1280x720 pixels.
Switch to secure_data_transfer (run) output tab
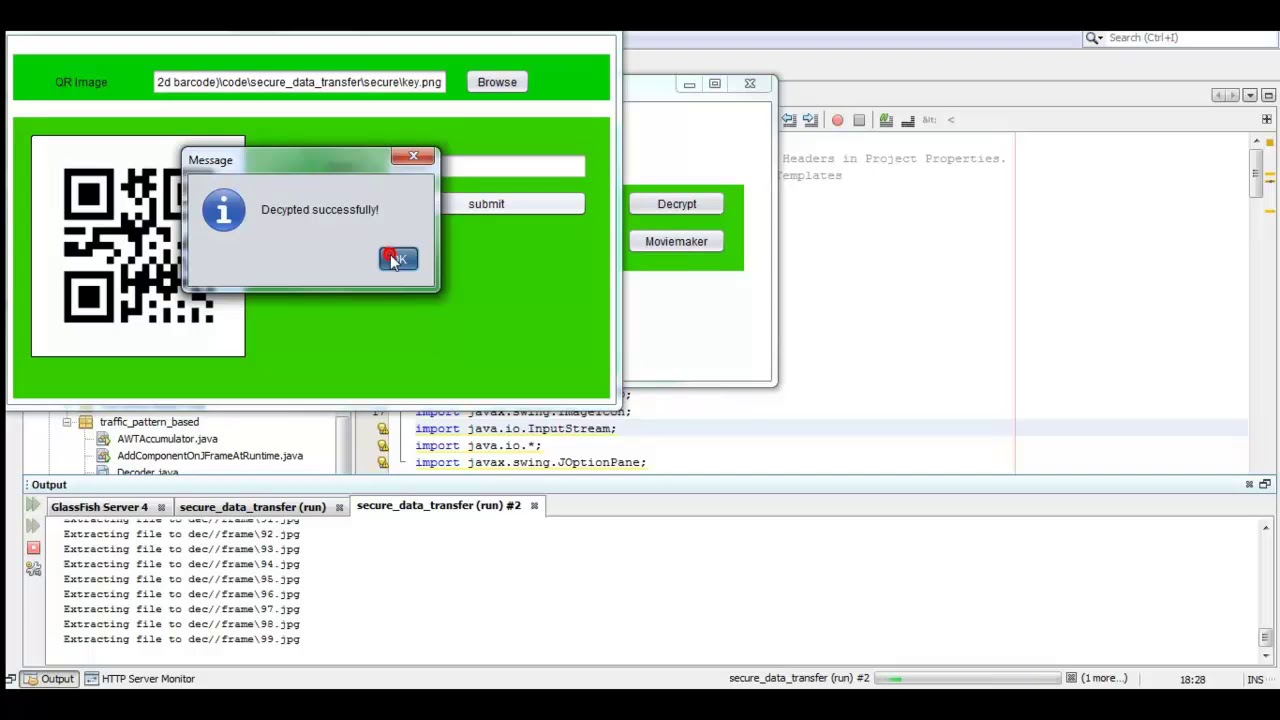coord(252,507)
